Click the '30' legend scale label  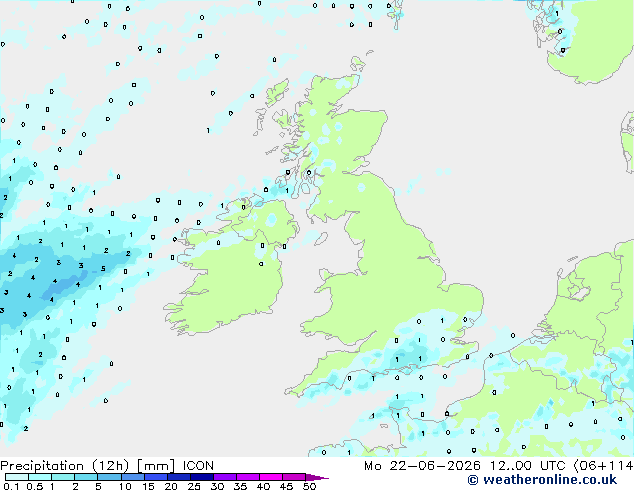(218, 486)
